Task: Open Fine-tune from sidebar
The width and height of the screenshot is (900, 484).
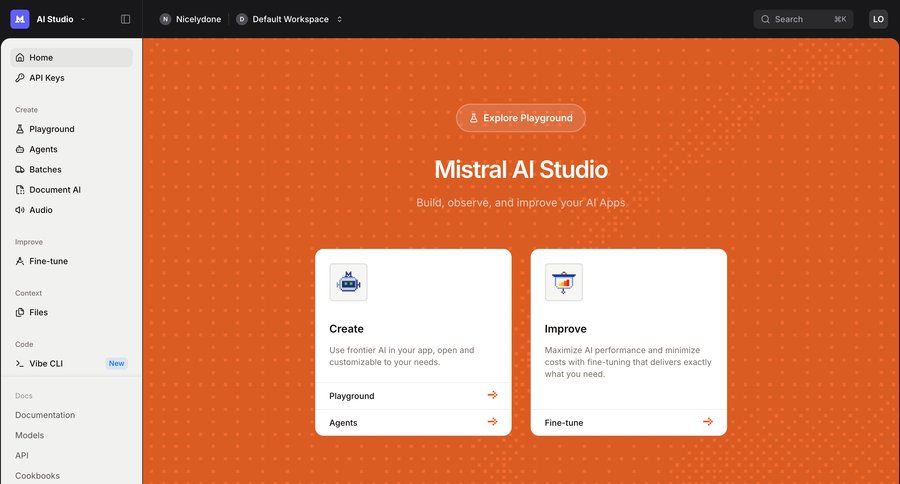Action: coord(48,261)
